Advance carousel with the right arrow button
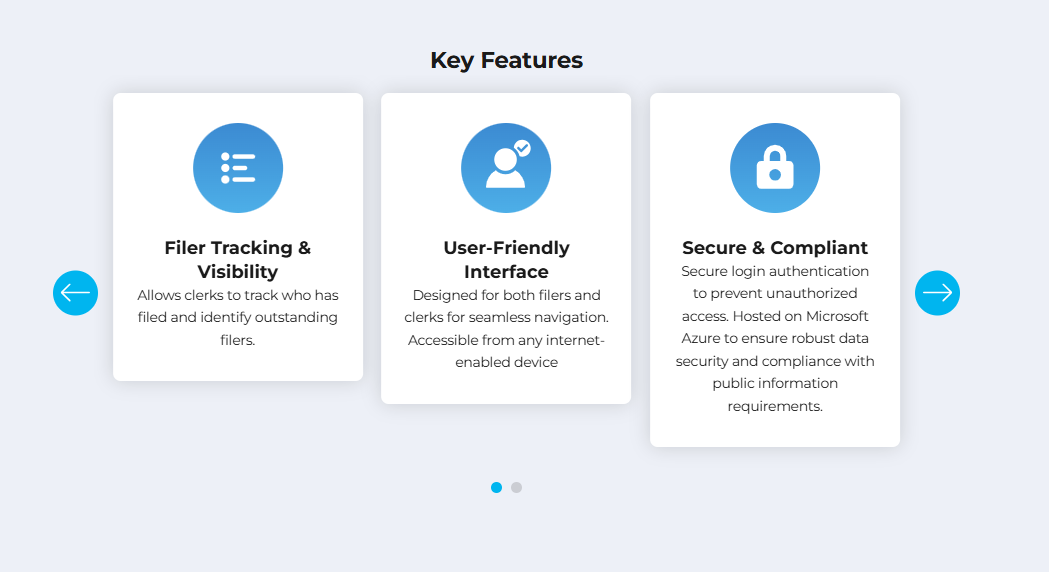This screenshot has width=1049, height=572. coord(937,293)
